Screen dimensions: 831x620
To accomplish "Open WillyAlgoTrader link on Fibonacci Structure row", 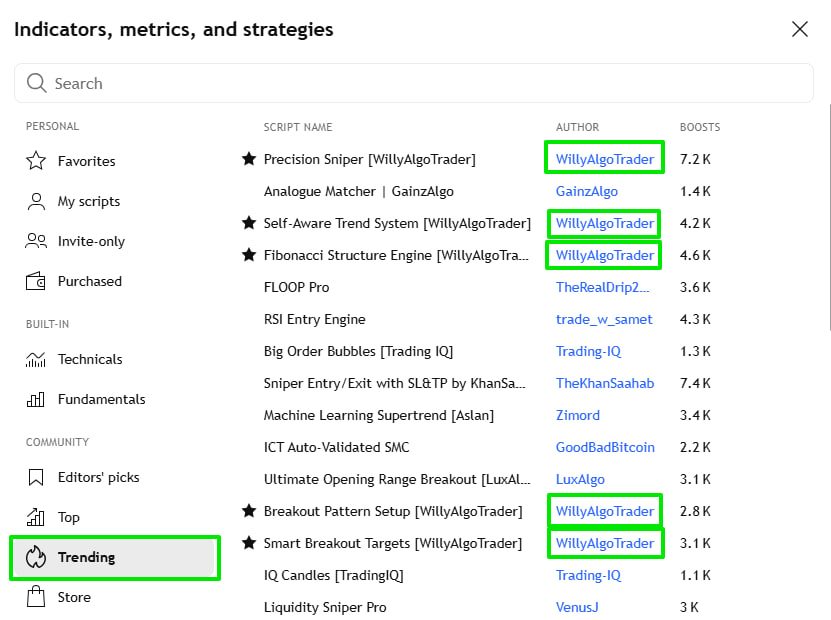I will (605, 255).
